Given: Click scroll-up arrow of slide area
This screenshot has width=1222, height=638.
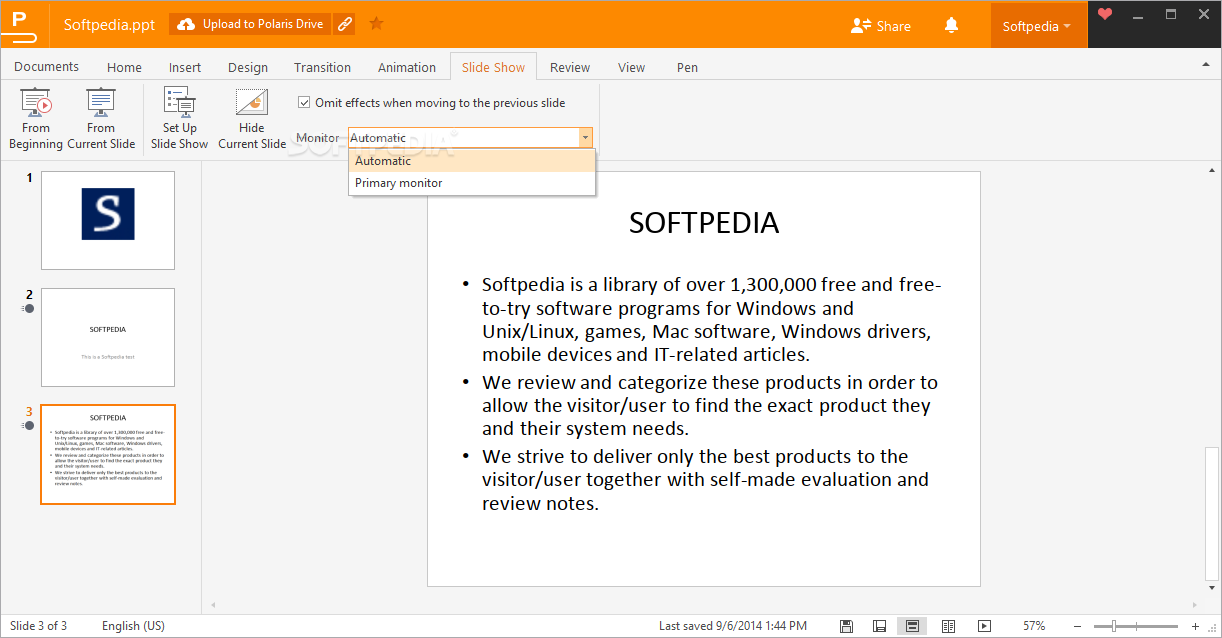Looking at the screenshot, I should tap(1212, 170).
